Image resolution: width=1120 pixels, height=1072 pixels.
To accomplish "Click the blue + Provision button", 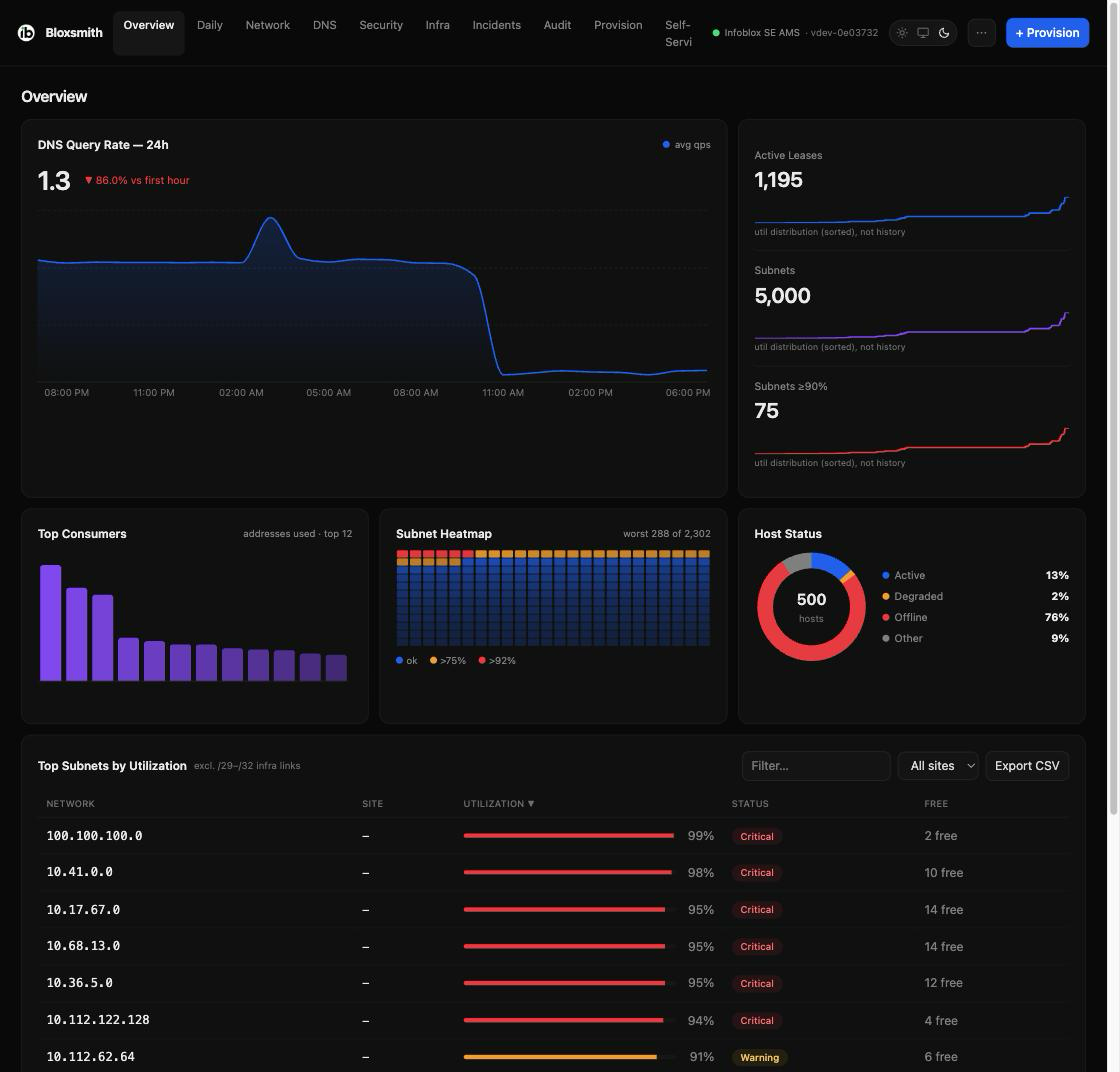I will [x=1047, y=33].
